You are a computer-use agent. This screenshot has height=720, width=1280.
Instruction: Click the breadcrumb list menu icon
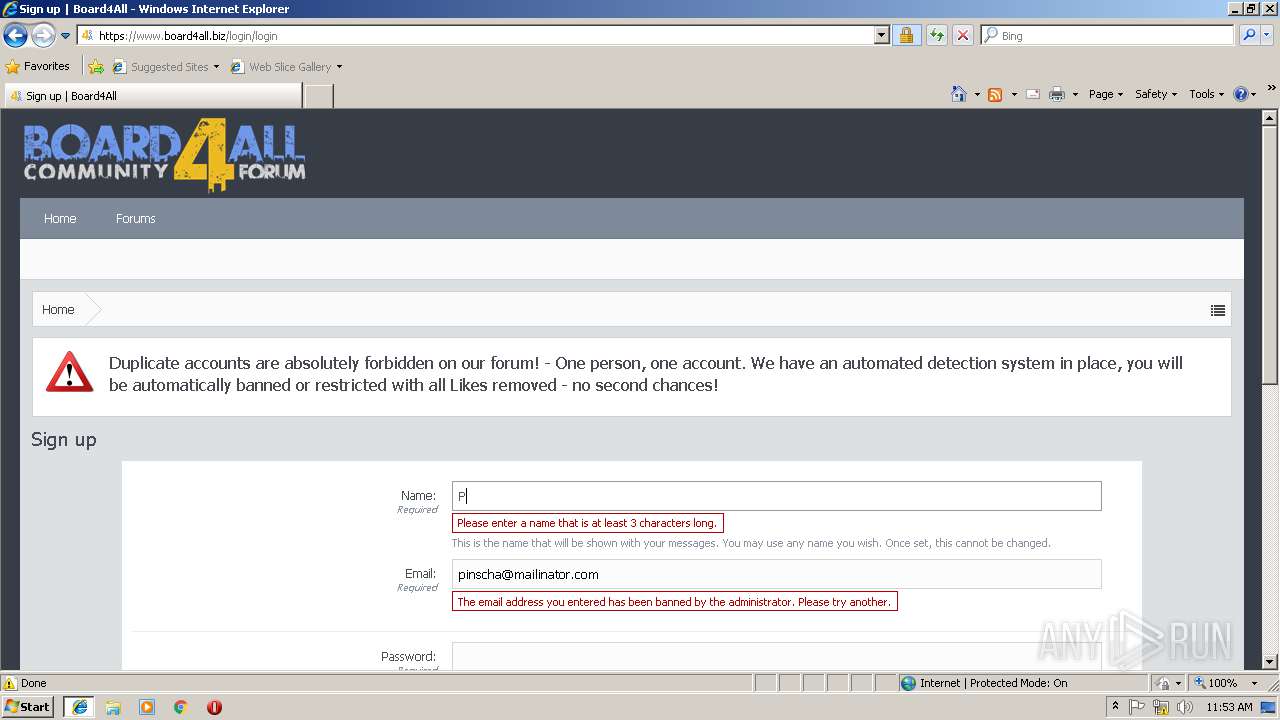[1217, 310]
